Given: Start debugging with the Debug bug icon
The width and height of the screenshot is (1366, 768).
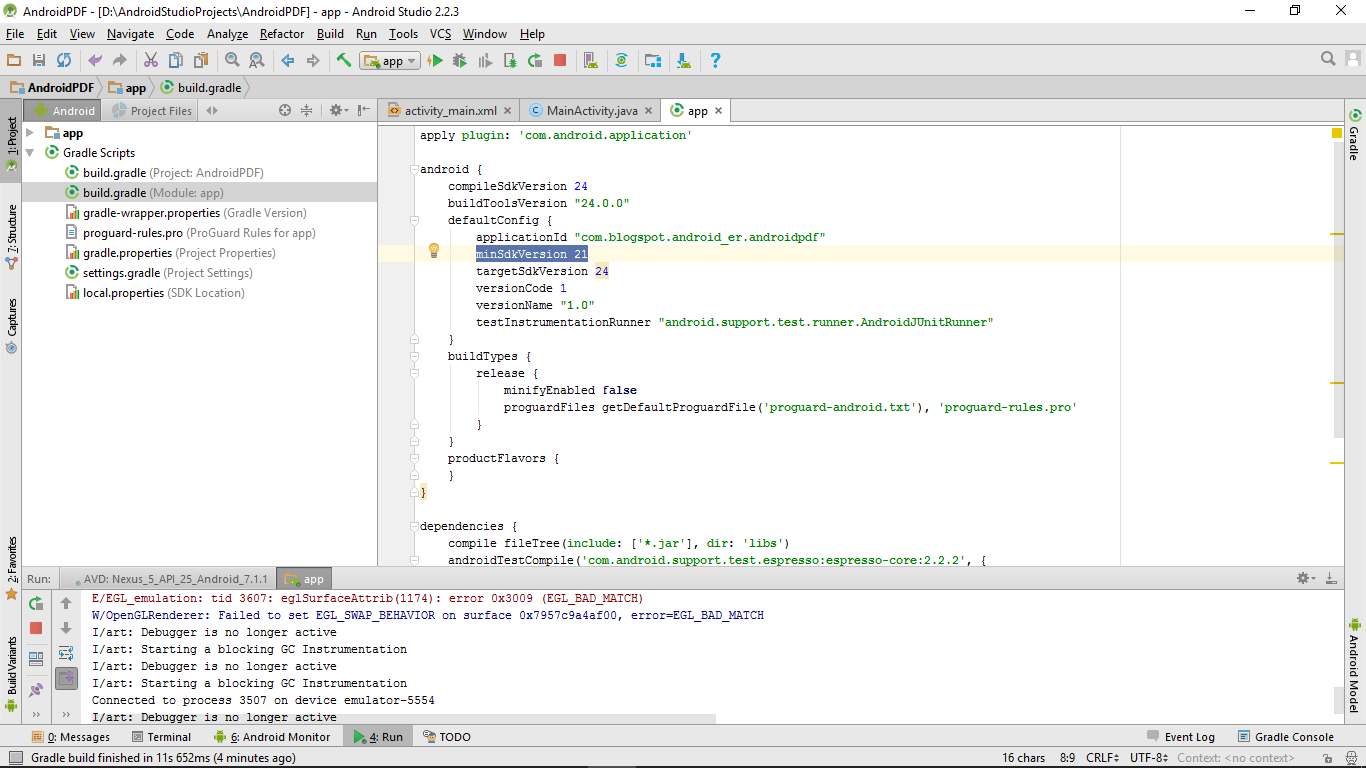Looking at the screenshot, I should coord(461,60).
